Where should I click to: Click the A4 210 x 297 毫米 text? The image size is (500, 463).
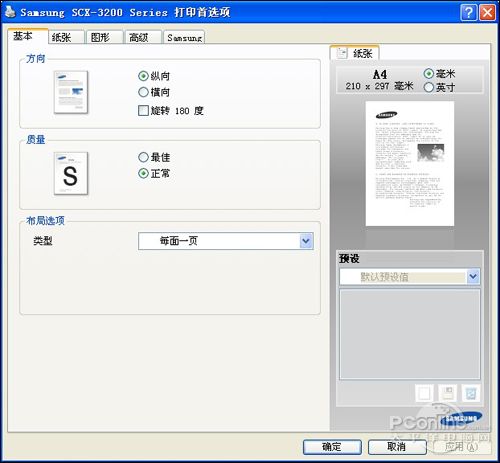pos(380,80)
